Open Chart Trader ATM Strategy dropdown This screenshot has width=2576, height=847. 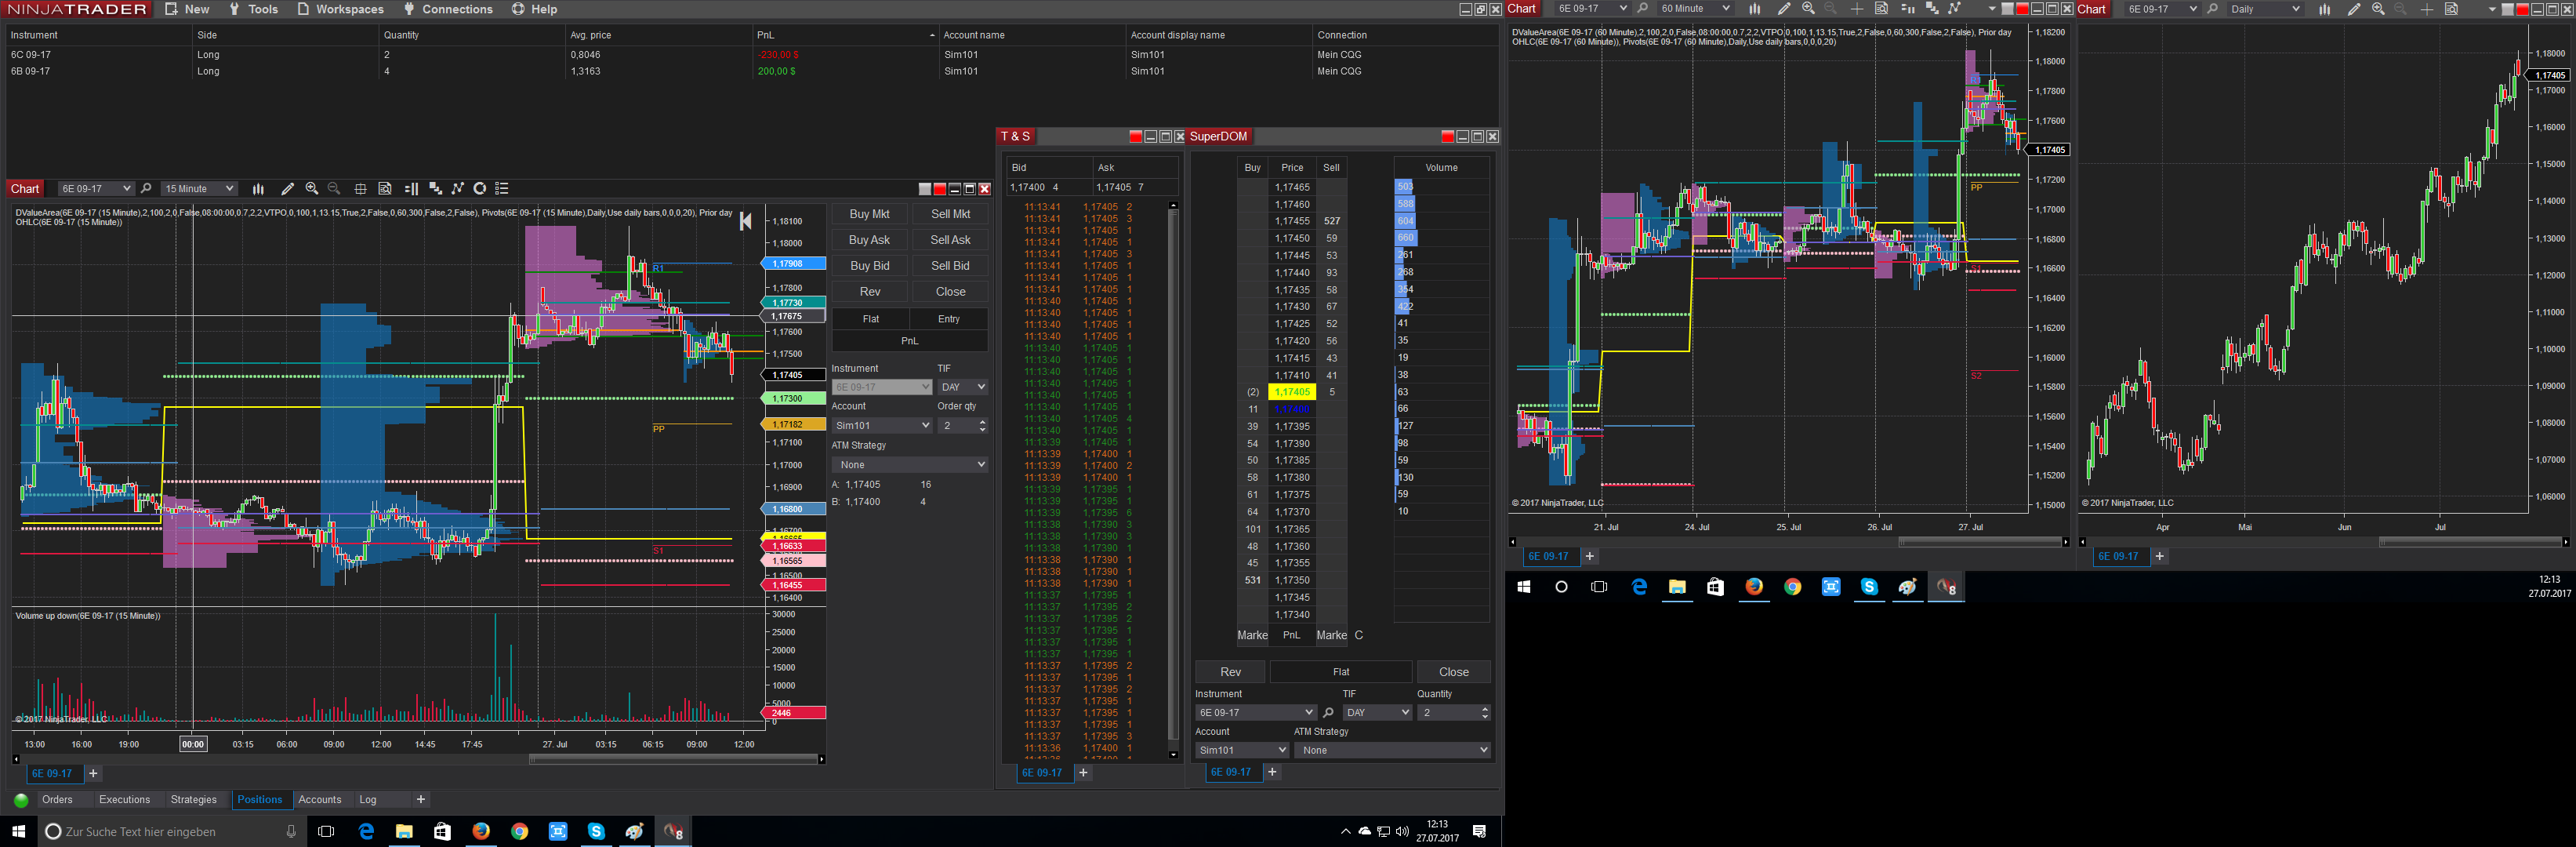(x=910, y=465)
